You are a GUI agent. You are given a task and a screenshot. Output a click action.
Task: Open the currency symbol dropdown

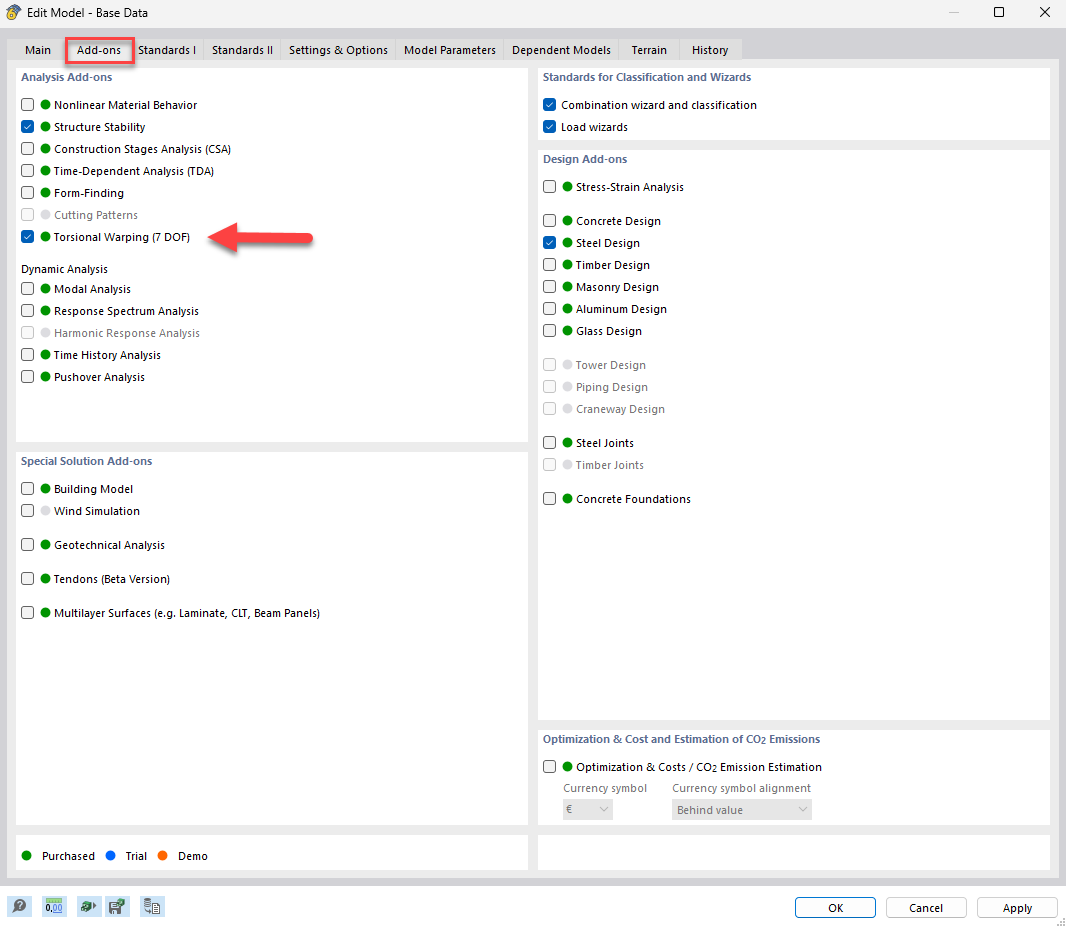pos(587,809)
